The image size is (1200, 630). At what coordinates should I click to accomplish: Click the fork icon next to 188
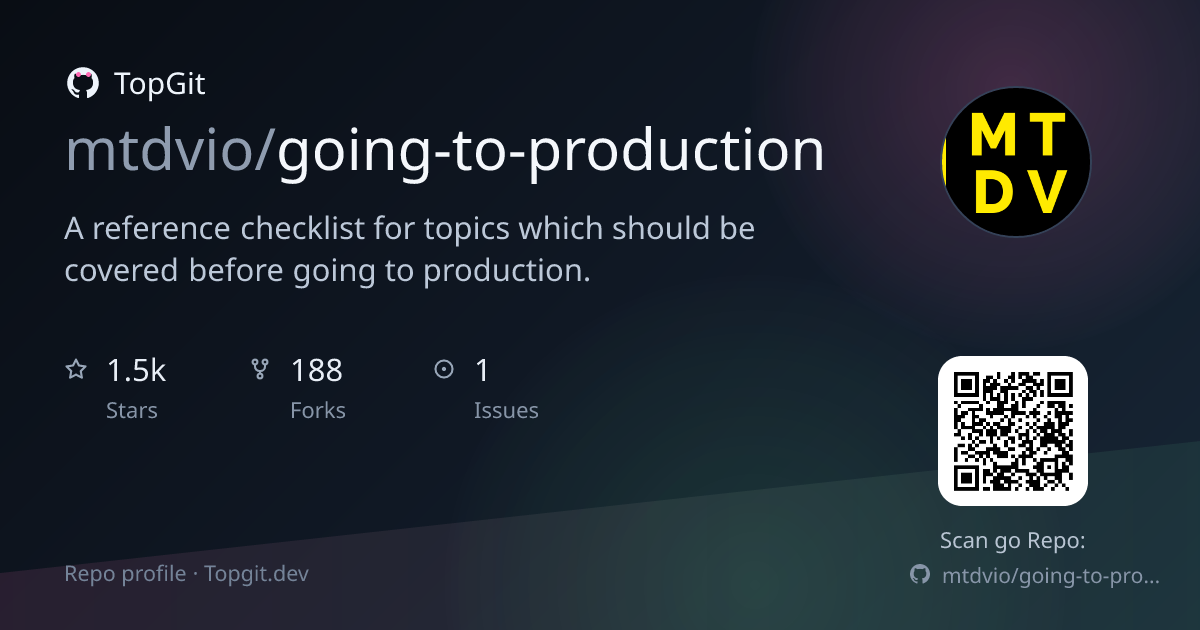[260, 370]
